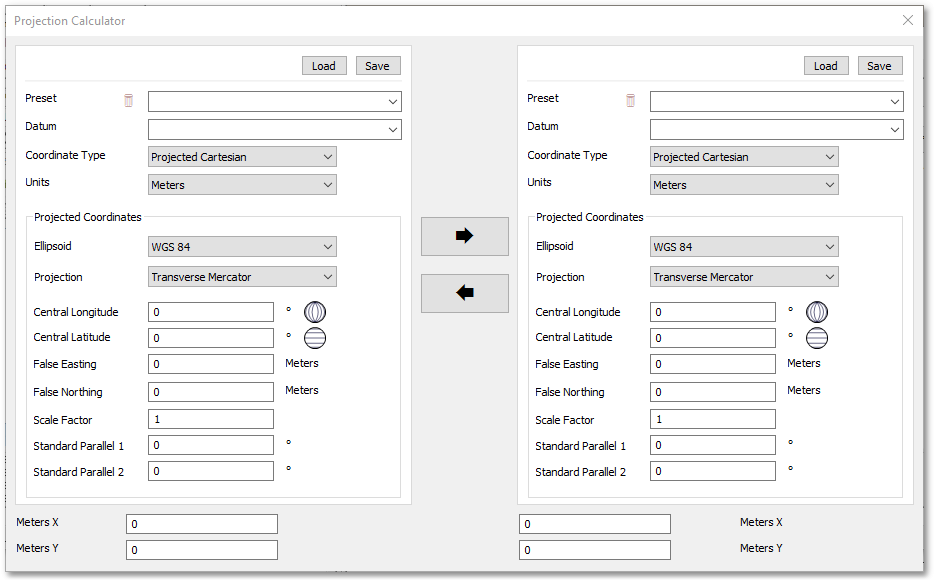Click the left panel Load button
This screenshot has height=583, width=935.
click(324, 66)
